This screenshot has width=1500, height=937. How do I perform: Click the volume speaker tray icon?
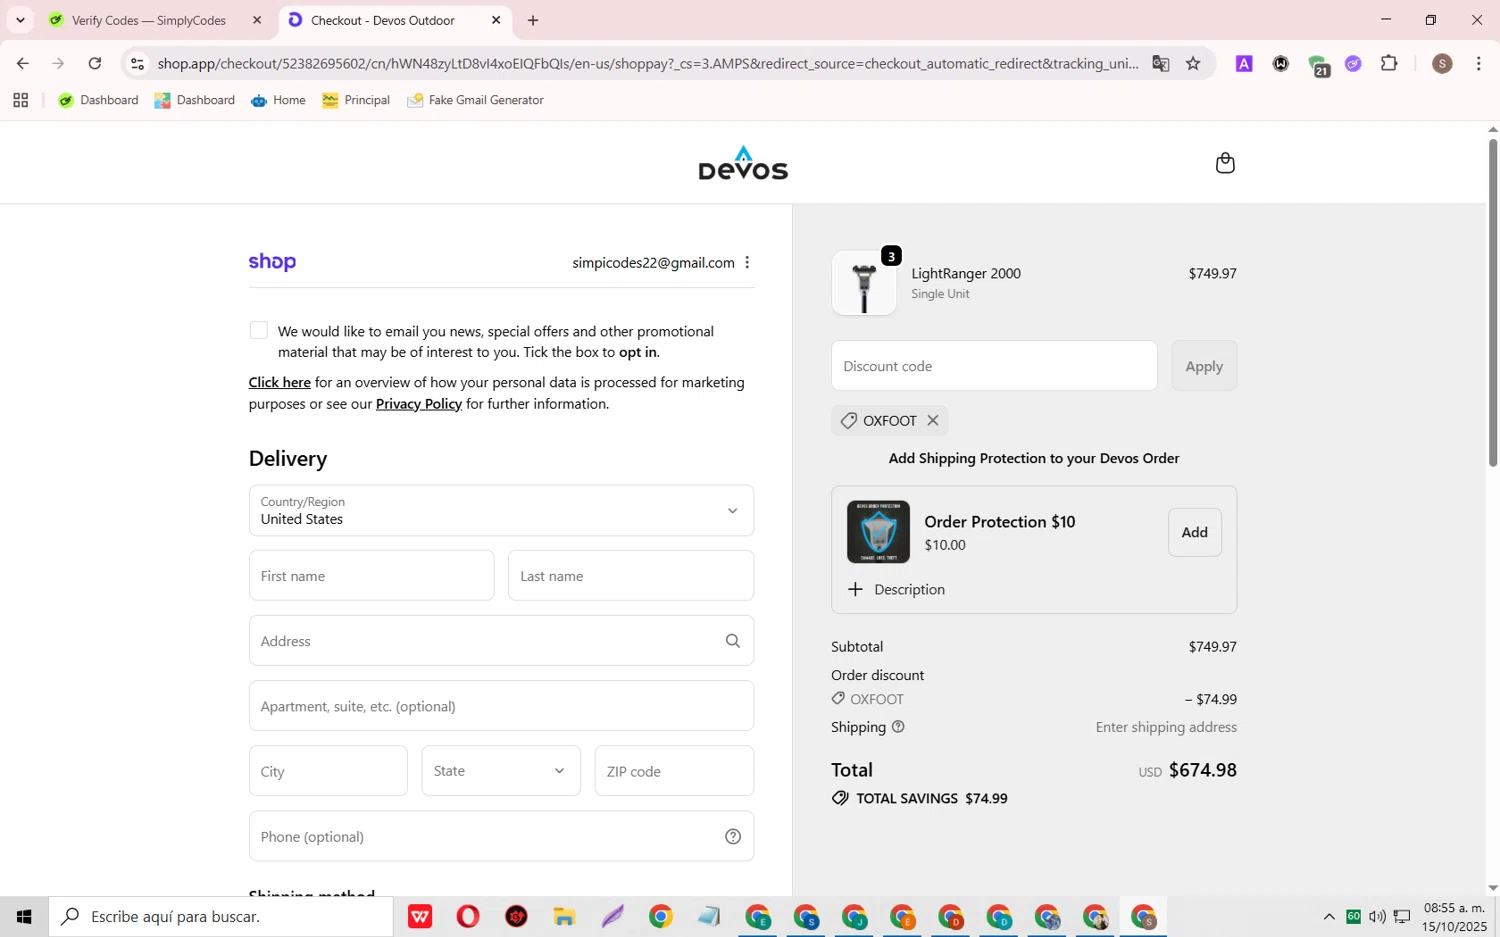(1377, 916)
